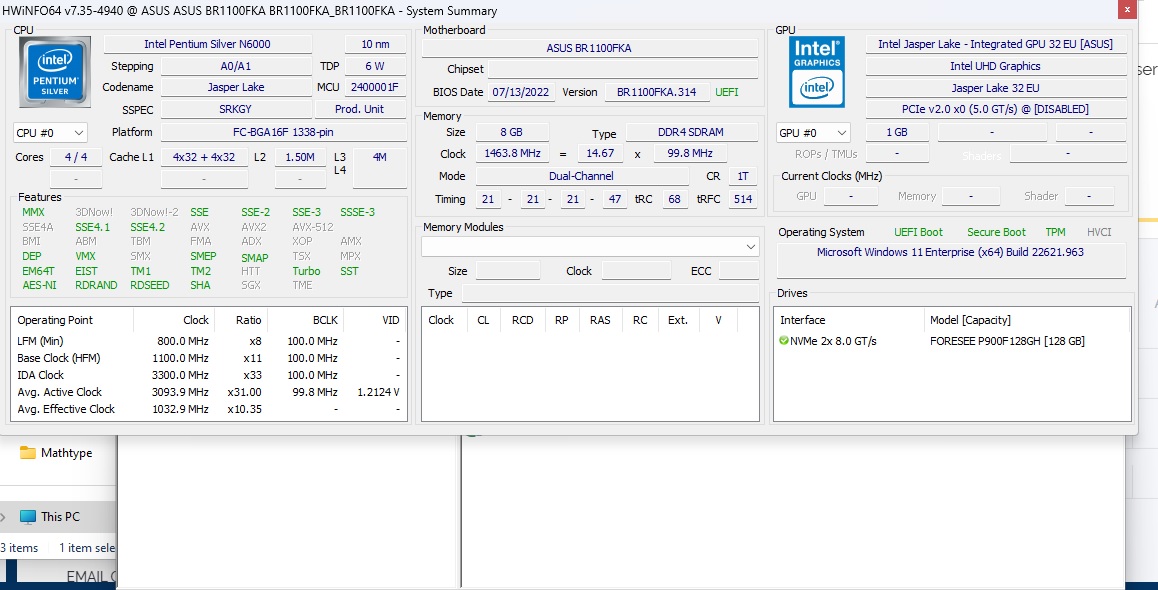Image resolution: width=1158 pixels, height=590 pixels.
Task: Click the DDR4 SDRAM type field
Action: [691, 132]
